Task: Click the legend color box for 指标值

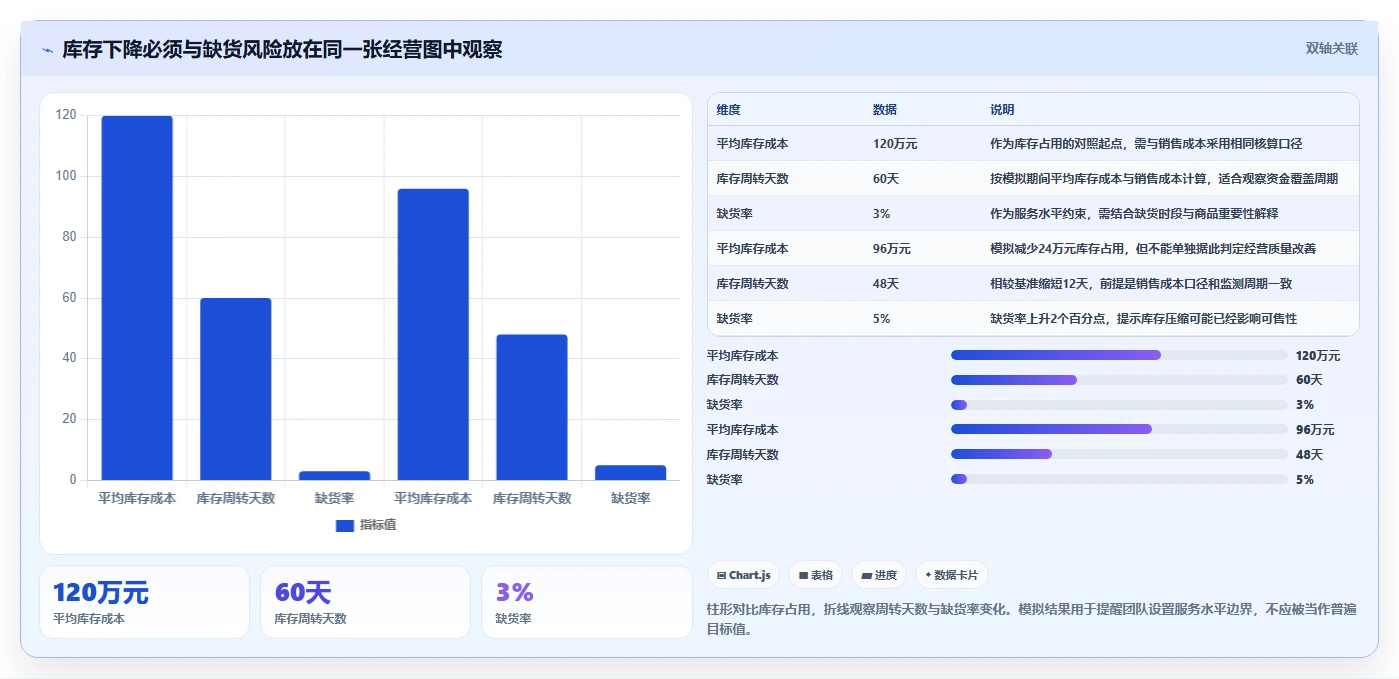Action: tap(344, 525)
